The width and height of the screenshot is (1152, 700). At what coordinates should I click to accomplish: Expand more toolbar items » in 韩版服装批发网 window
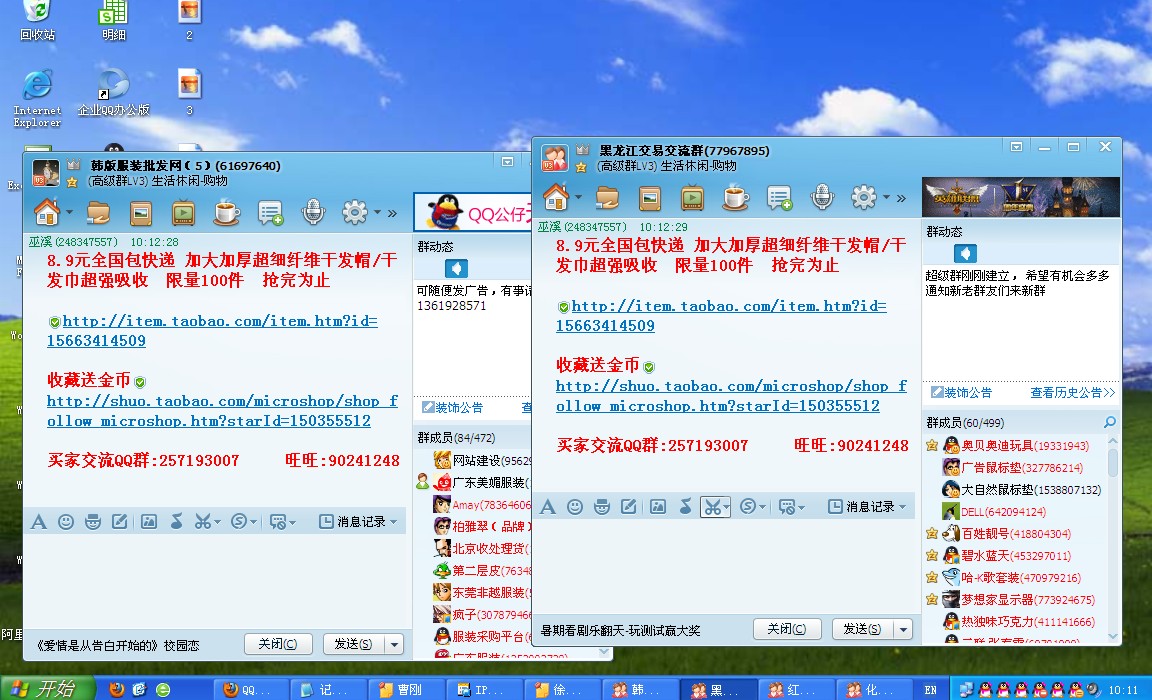(x=392, y=214)
